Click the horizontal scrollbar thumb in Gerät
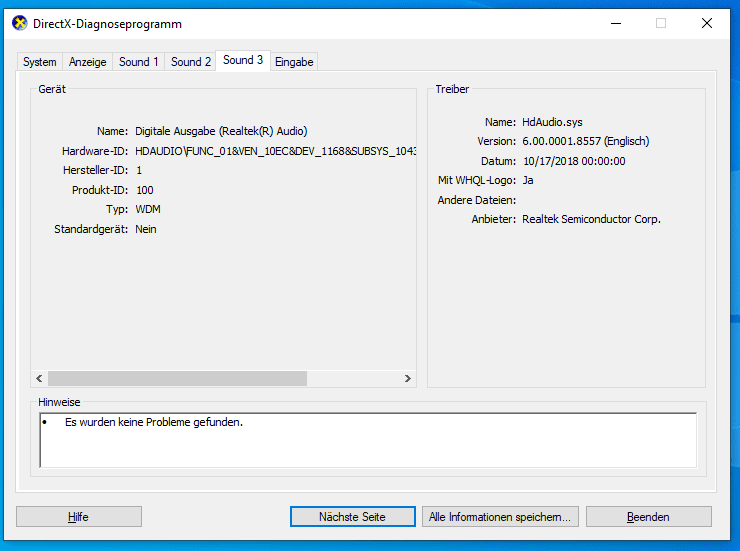The width and height of the screenshot is (740, 551). [x=177, y=378]
